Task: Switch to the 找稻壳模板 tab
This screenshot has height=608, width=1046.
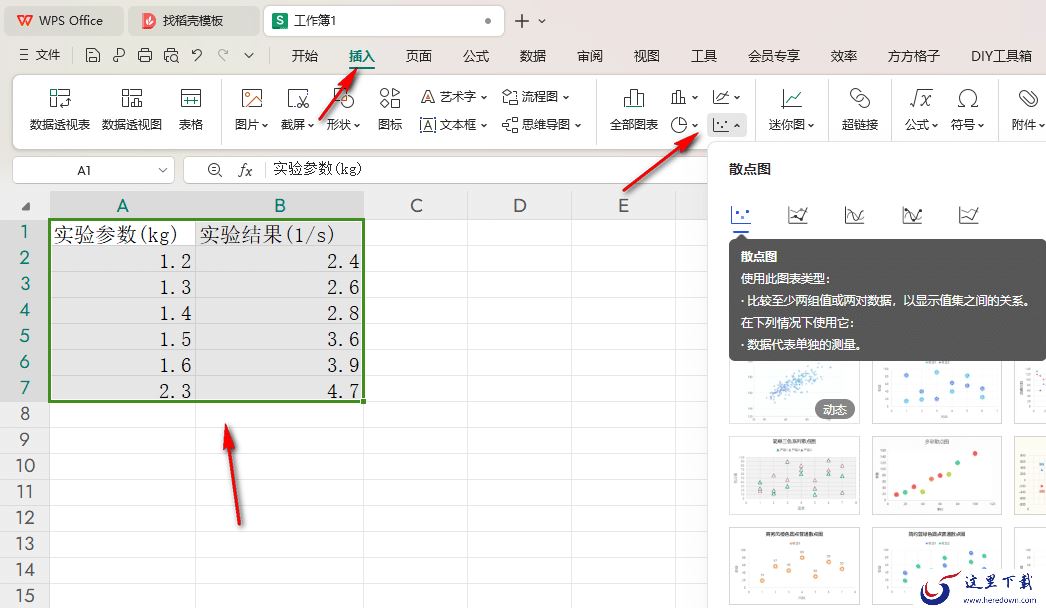Action: pyautogui.click(x=193, y=21)
